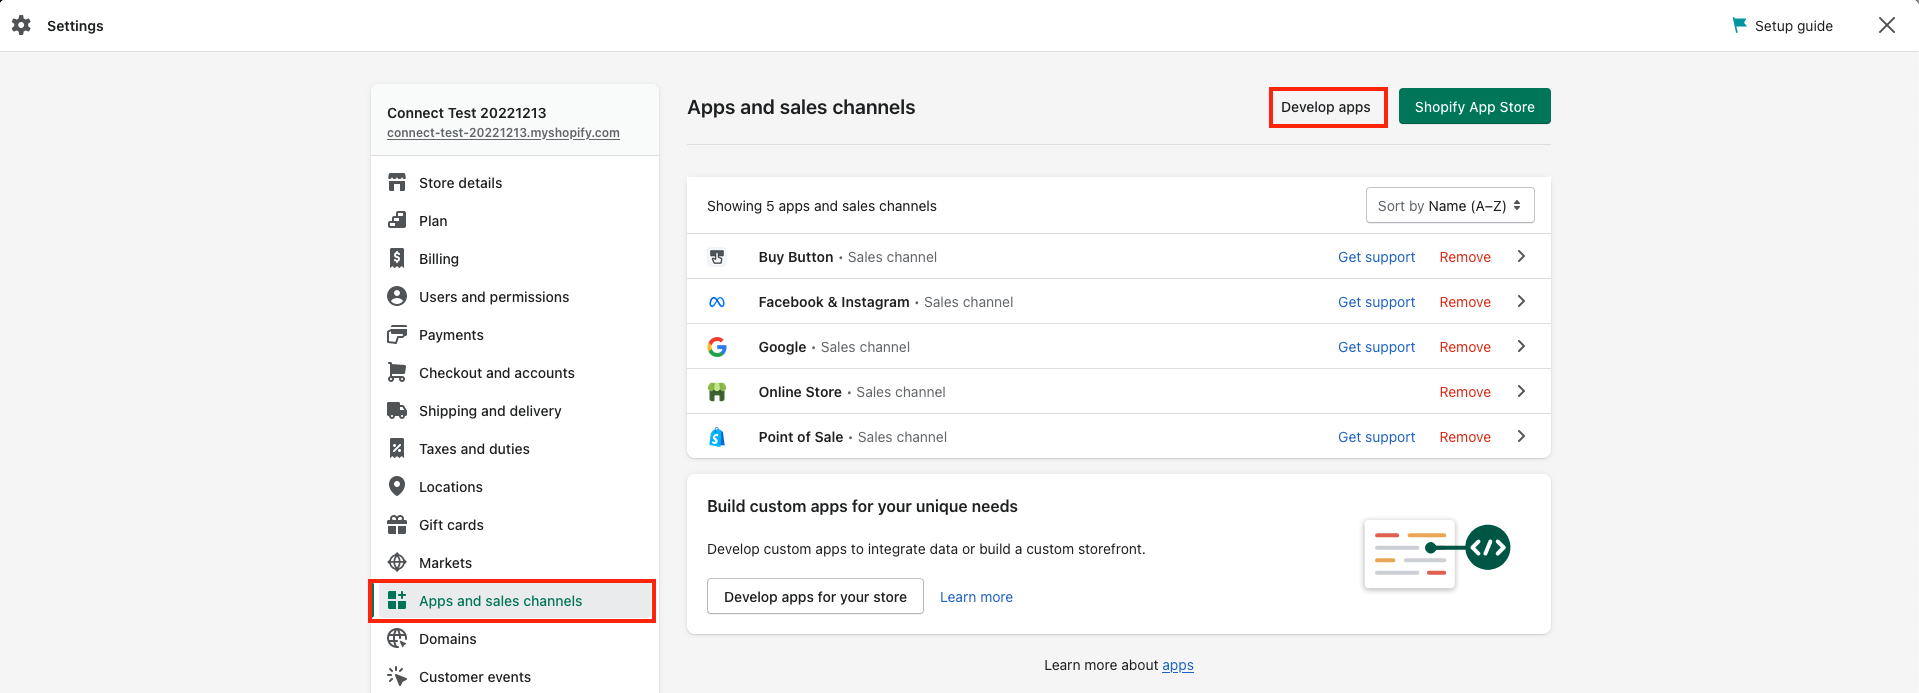This screenshot has height=693, width=1919.
Task: Click the Online Store app name
Action: click(x=800, y=392)
